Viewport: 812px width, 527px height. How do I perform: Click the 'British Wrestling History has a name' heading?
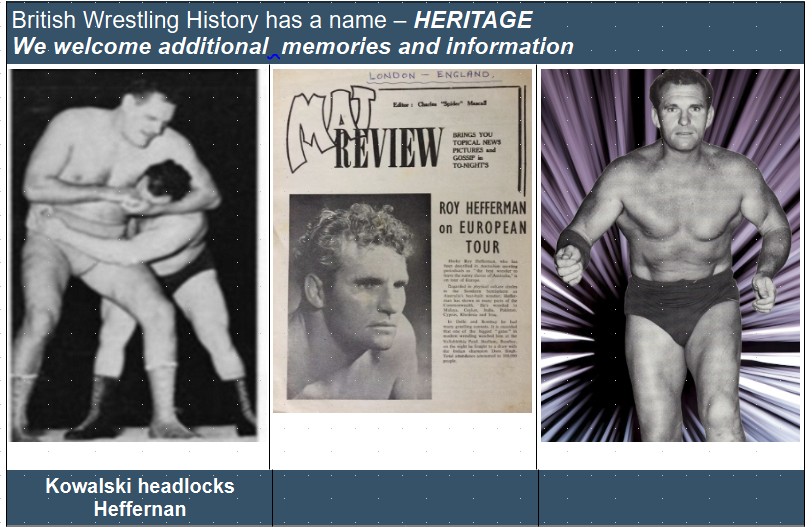click(x=199, y=20)
